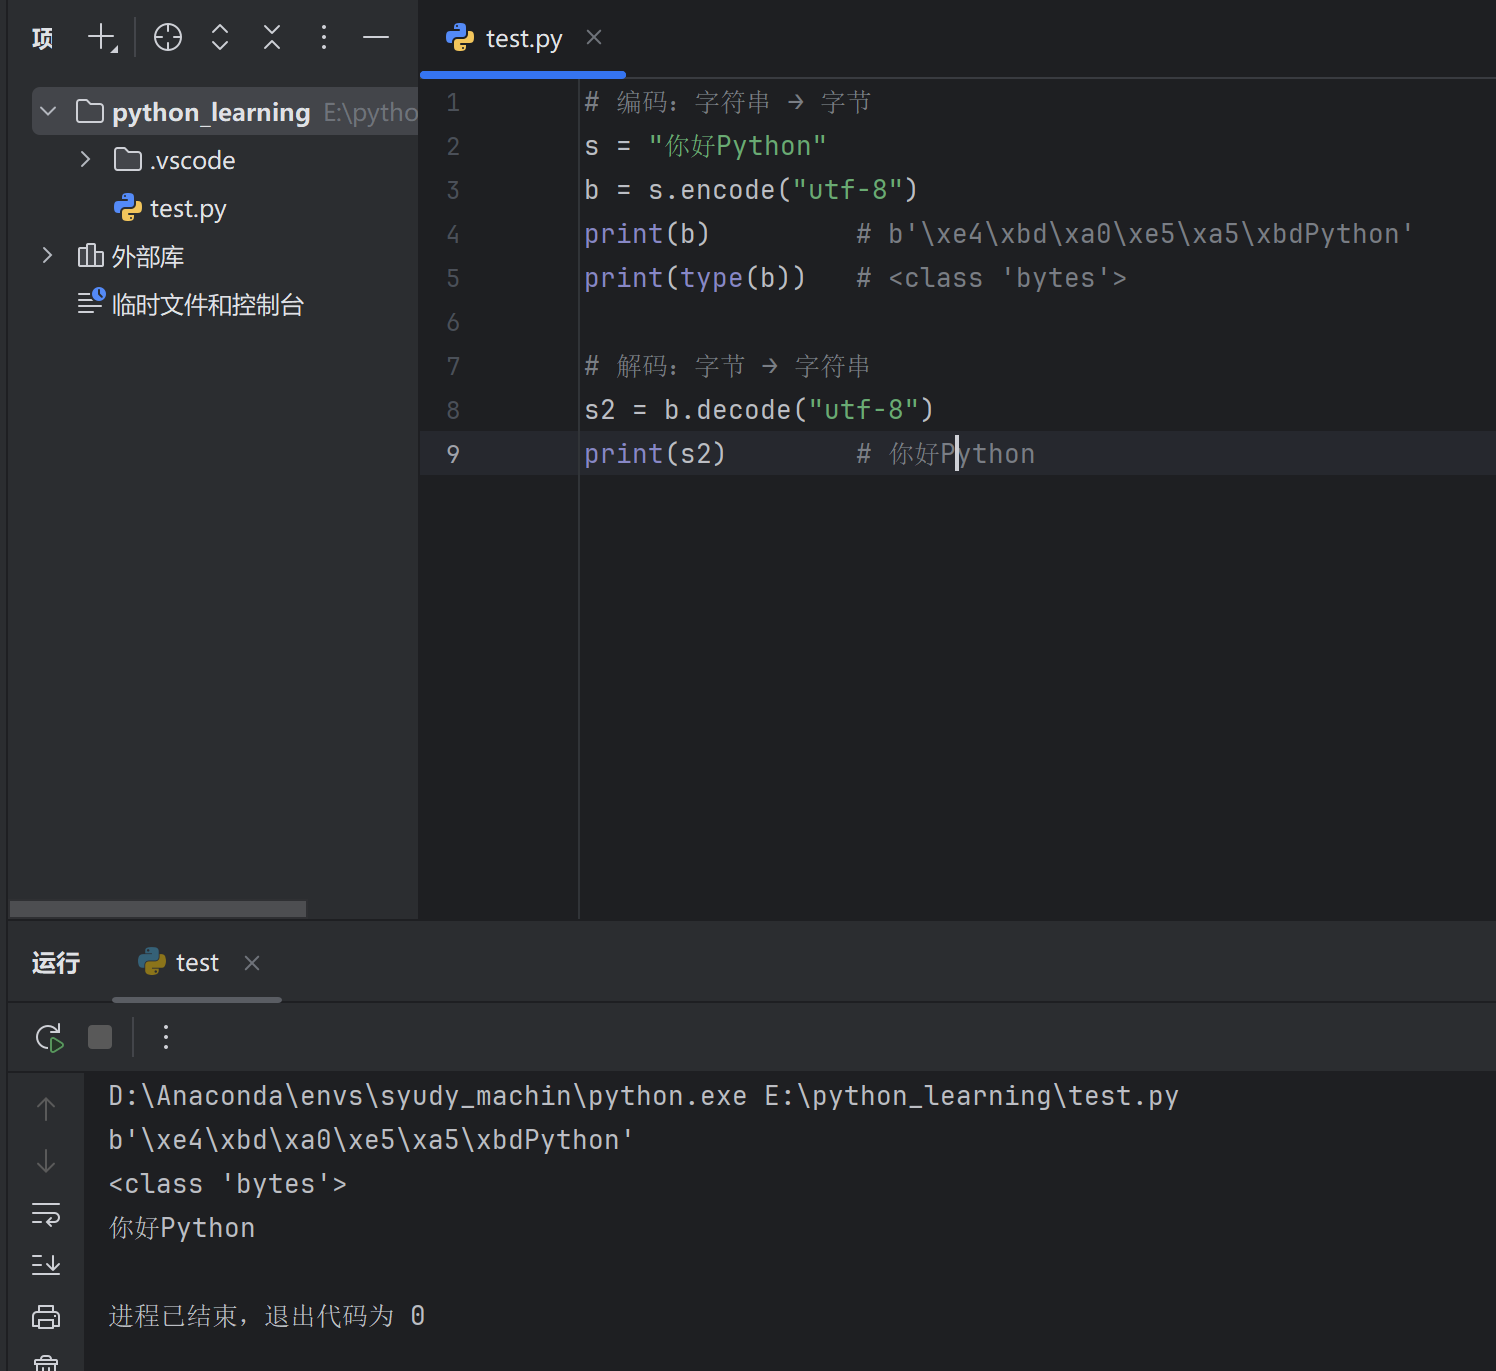This screenshot has width=1496, height=1371.
Task: Toggle scroll to end of output
Action: [46, 1265]
